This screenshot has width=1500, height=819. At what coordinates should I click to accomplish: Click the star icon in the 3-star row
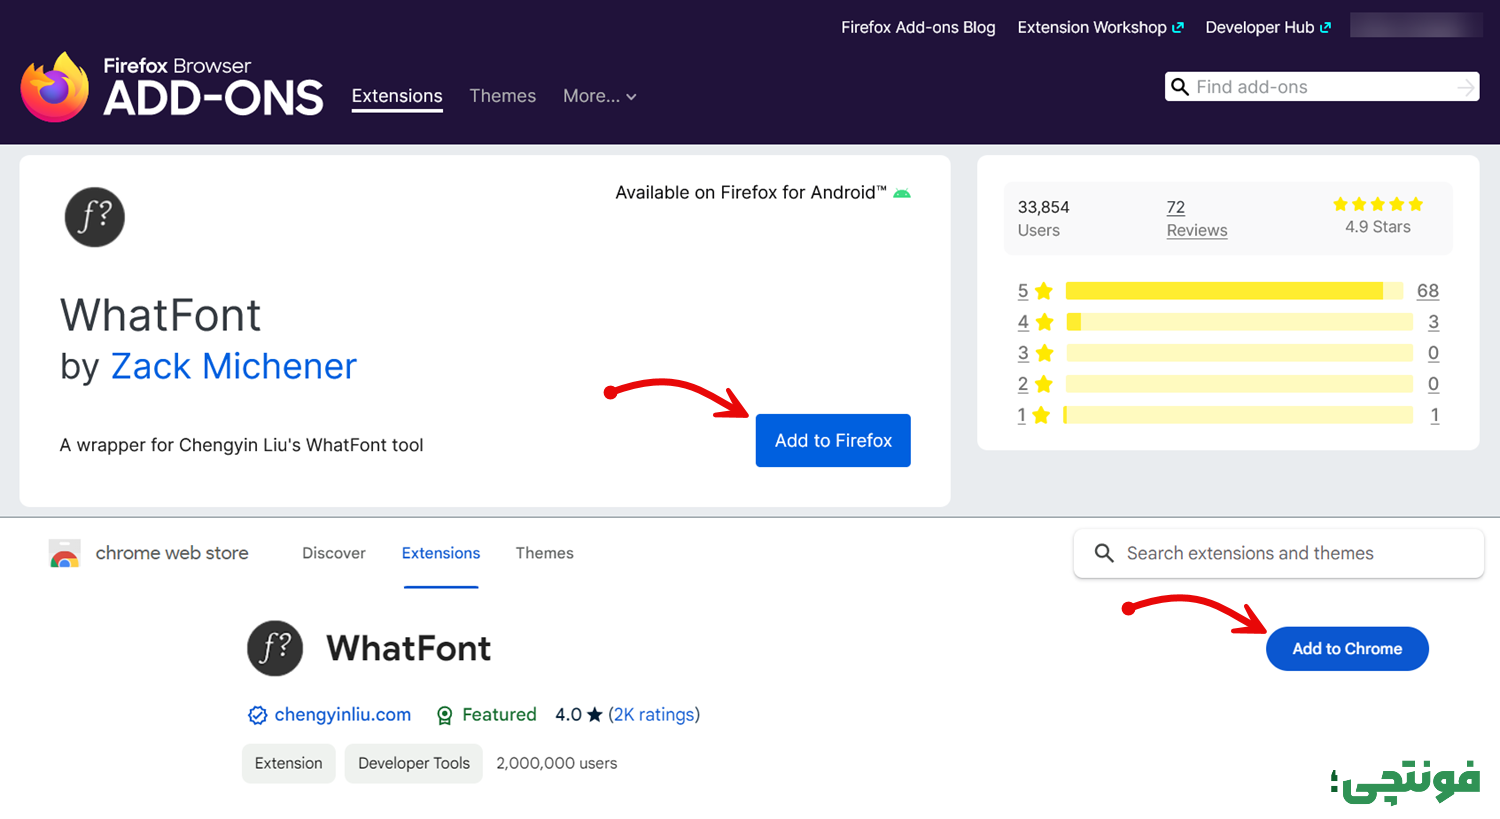1045,353
